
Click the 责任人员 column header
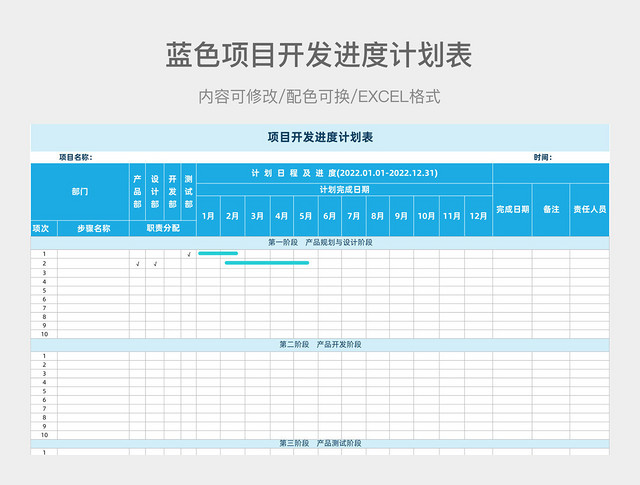click(589, 209)
